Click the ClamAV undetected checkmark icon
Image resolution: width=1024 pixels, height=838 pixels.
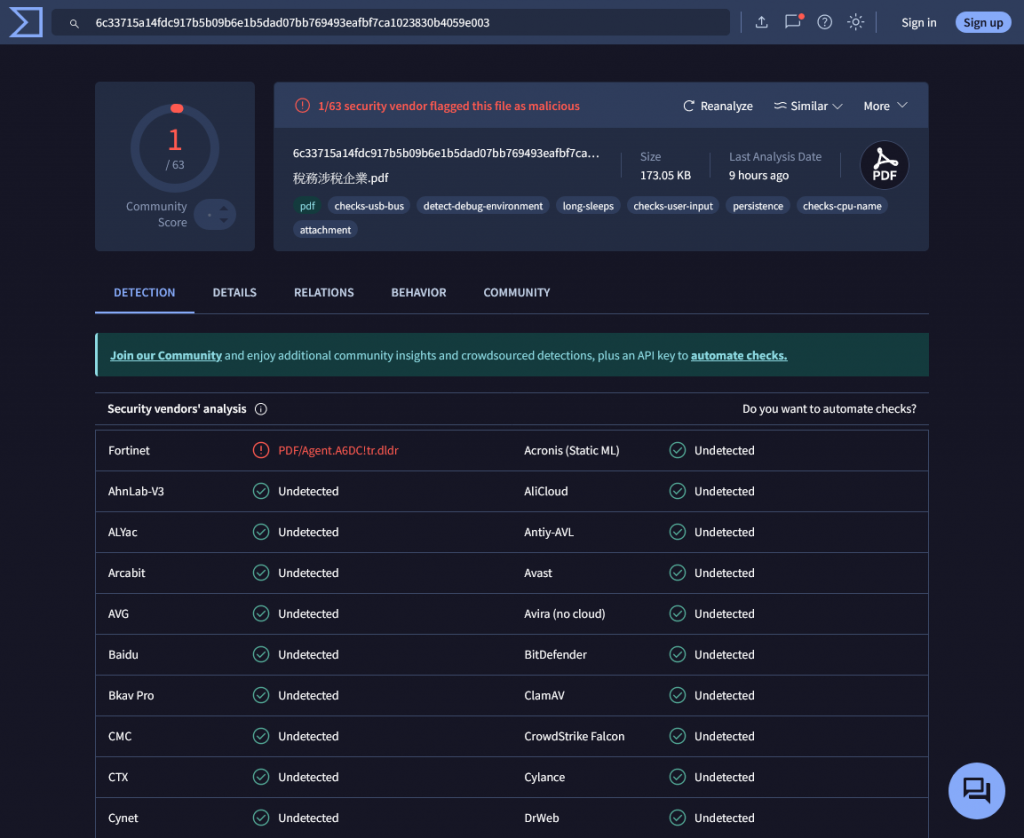(678, 695)
